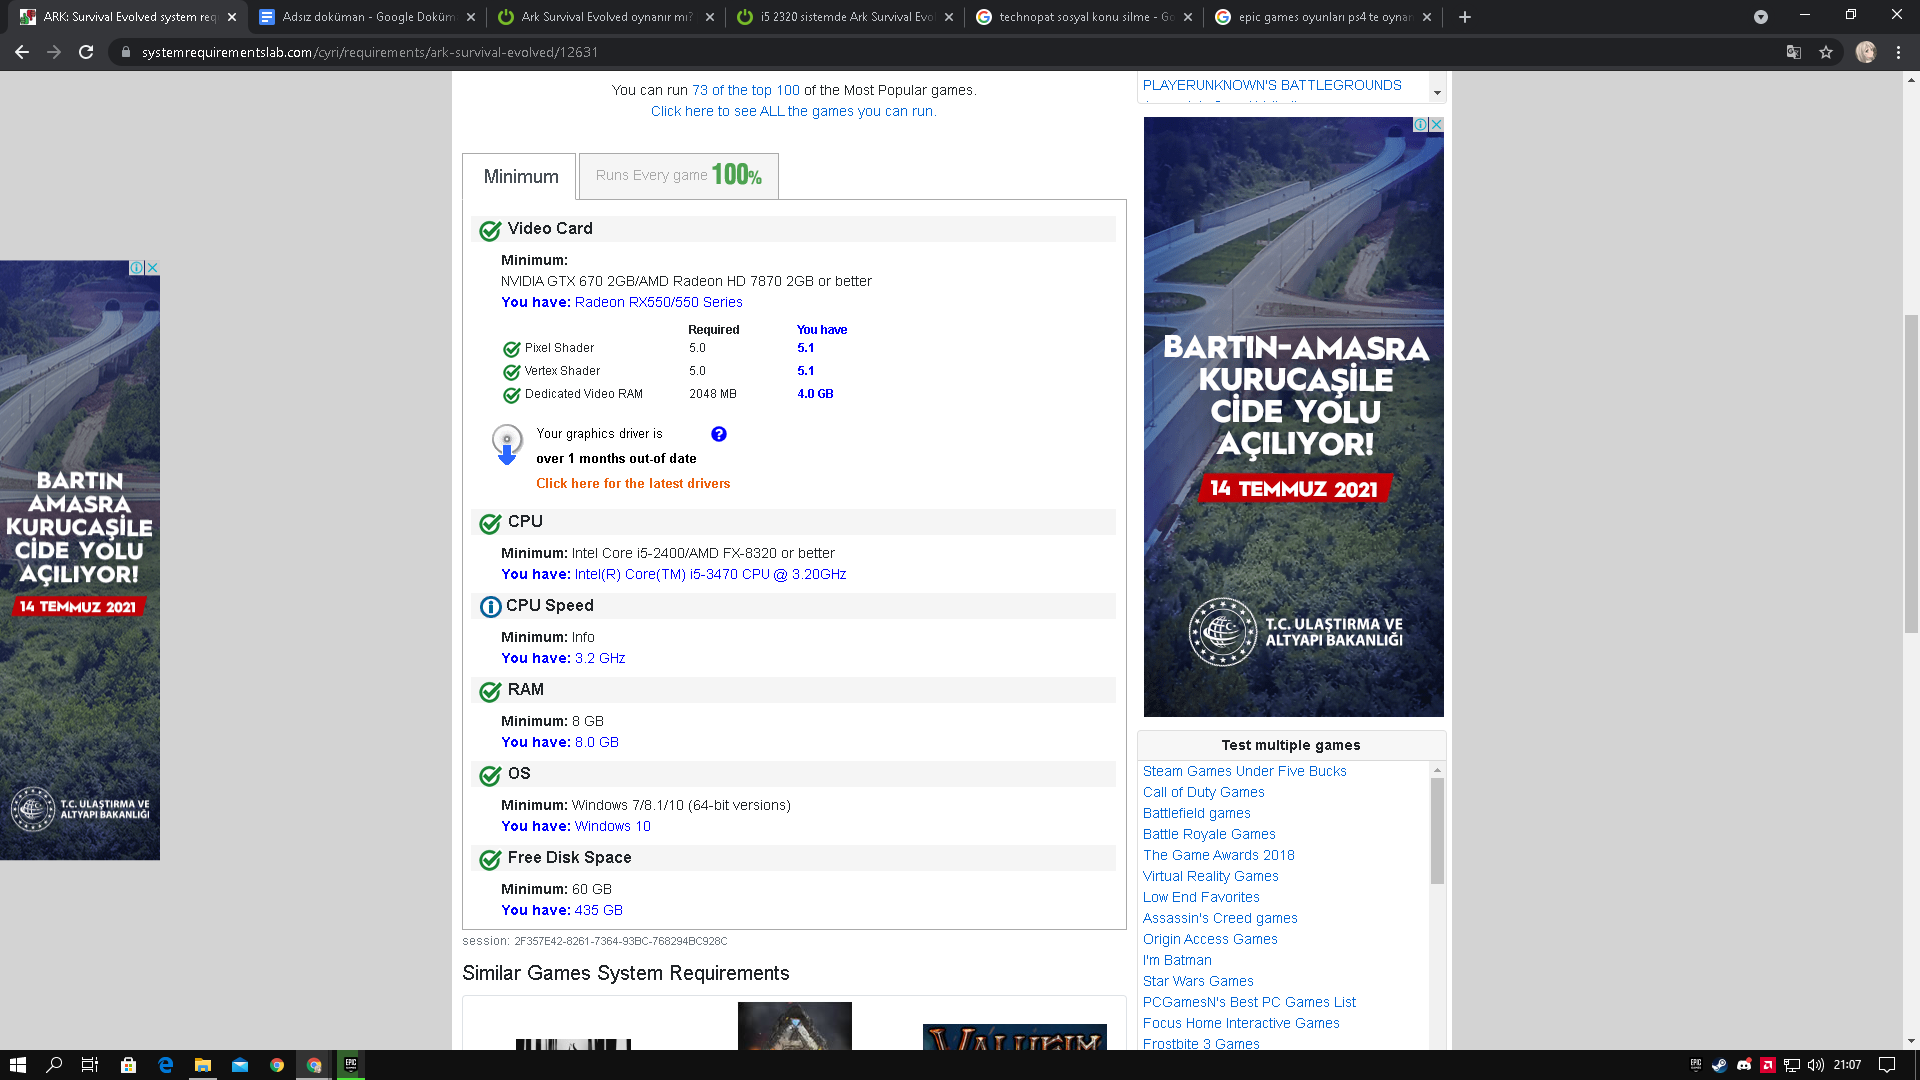Image resolution: width=1920 pixels, height=1080 pixels.
Task: Open Epic Games launcher from taskbar
Action: coord(351,1065)
